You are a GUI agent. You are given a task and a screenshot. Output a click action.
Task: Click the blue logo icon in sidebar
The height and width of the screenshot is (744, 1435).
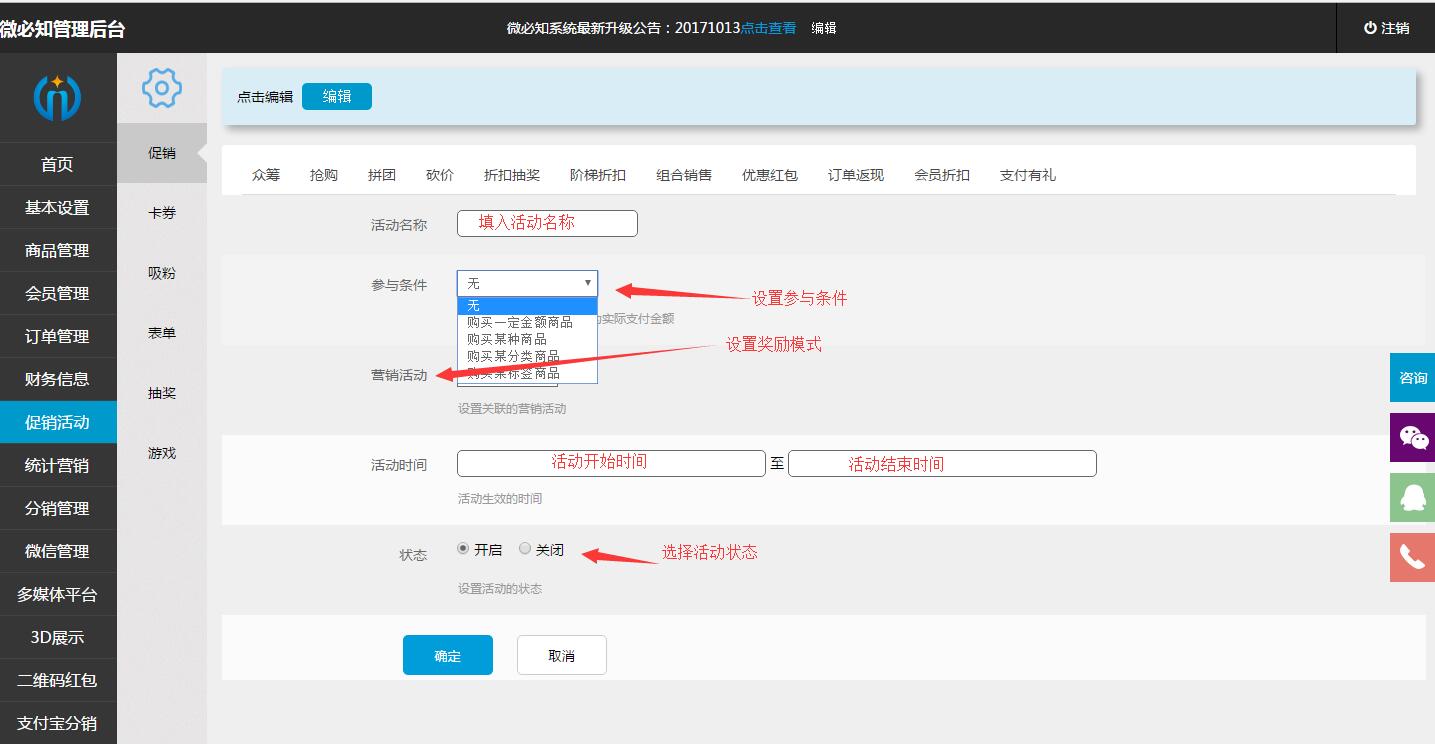click(x=57, y=97)
